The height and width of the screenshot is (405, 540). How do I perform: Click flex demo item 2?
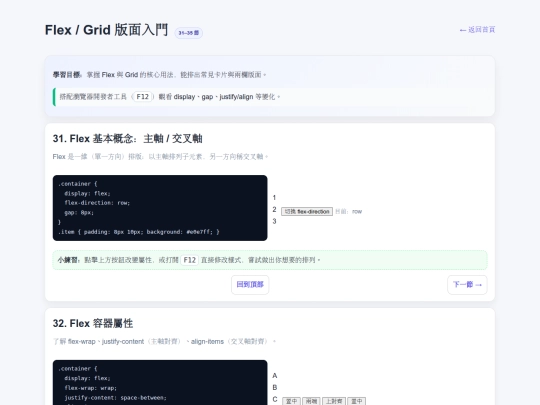tap(274, 209)
